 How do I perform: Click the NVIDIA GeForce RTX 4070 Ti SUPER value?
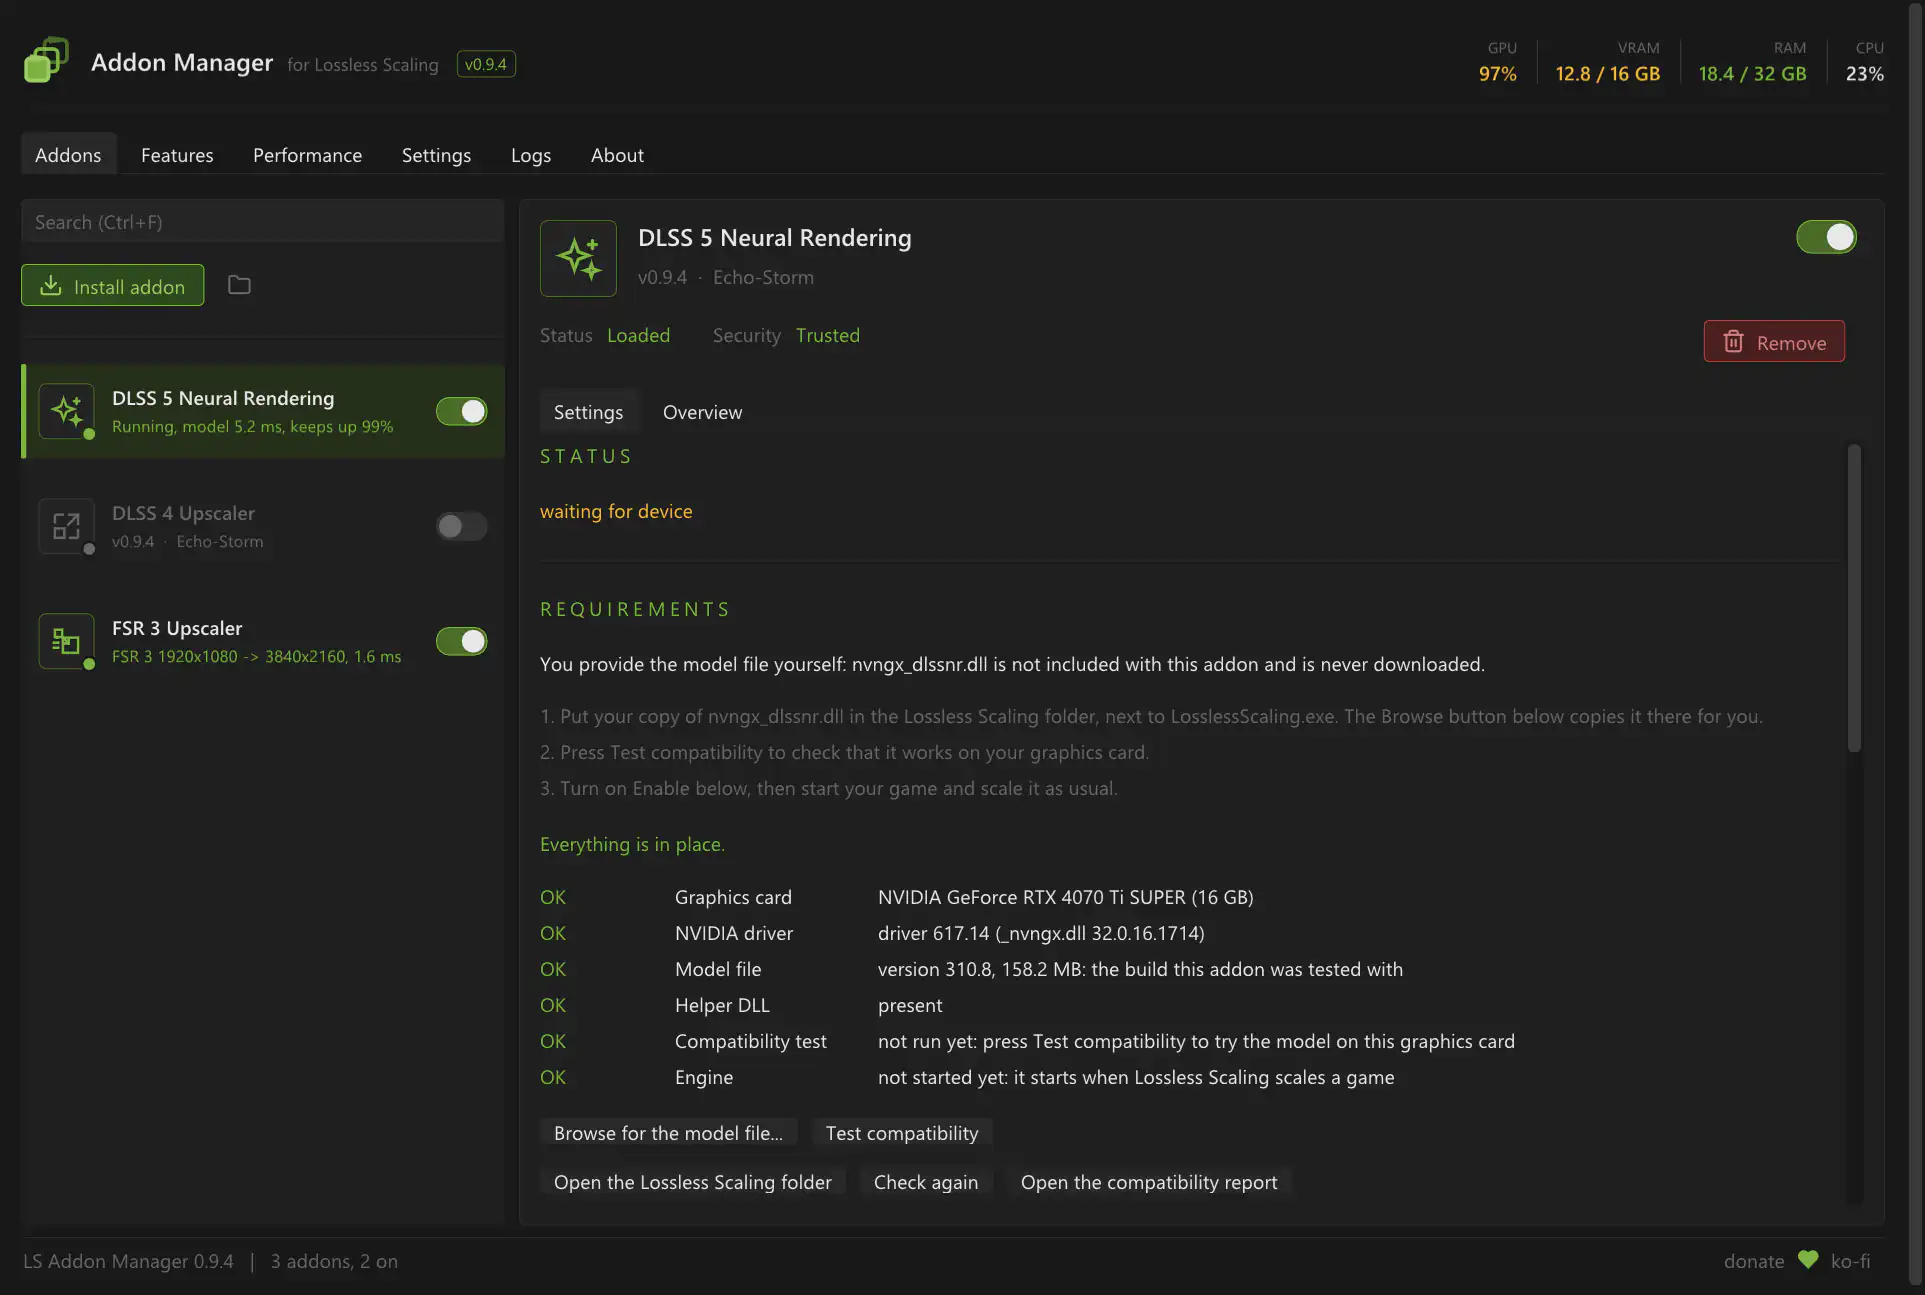coord(1066,897)
